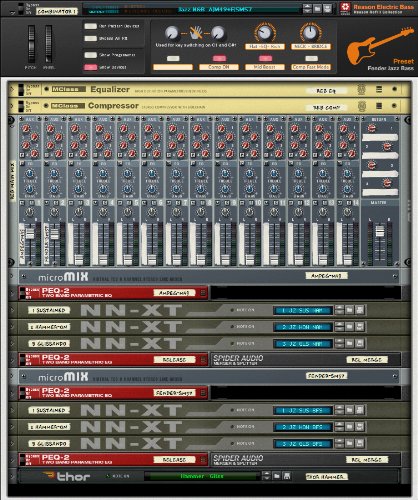This screenshot has height=500, width=418.
Task: Collapse the MClass Equalizer device
Action: (x=12, y=89)
